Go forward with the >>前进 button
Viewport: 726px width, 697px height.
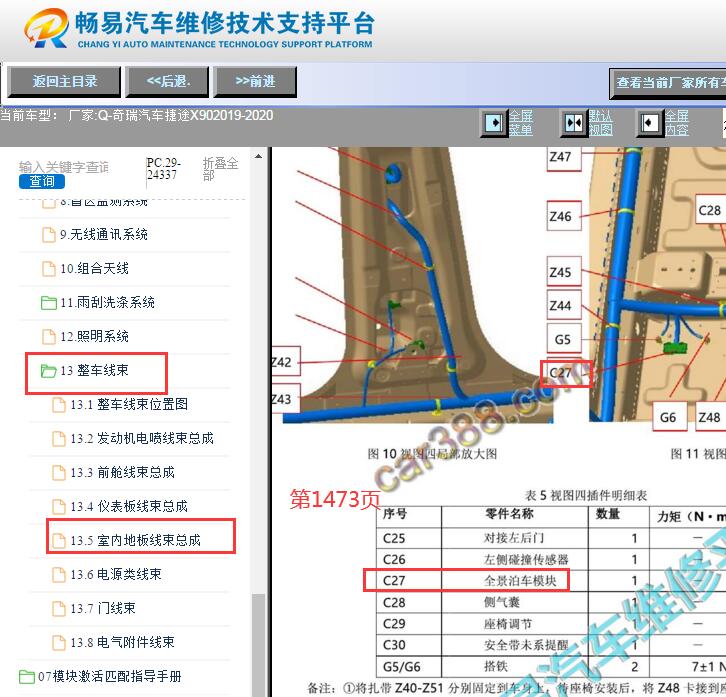pyautogui.click(x=255, y=82)
